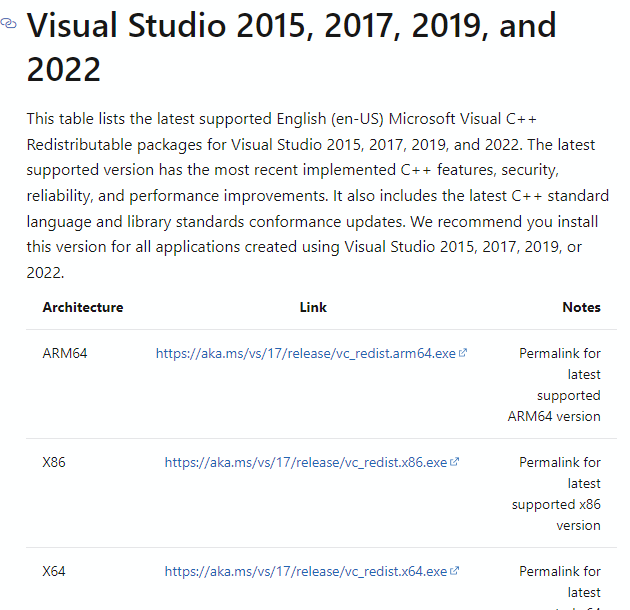Click the external-link icon after the arm64 URL
Viewport: 630px width, 610px height.
463,353
